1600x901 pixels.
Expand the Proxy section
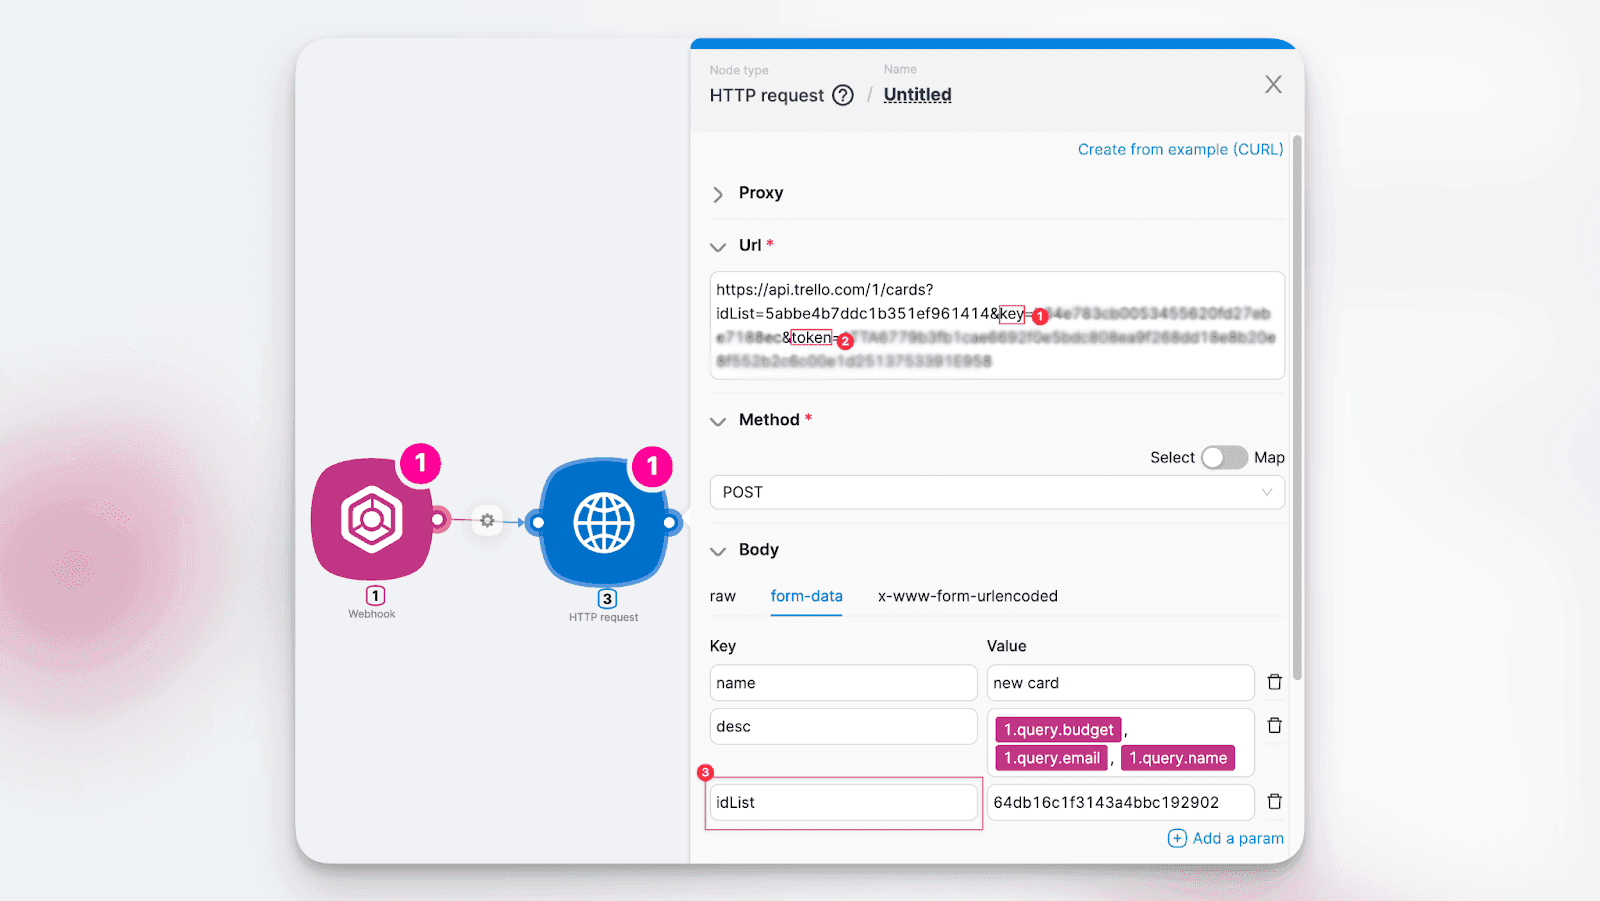(x=718, y=194)
